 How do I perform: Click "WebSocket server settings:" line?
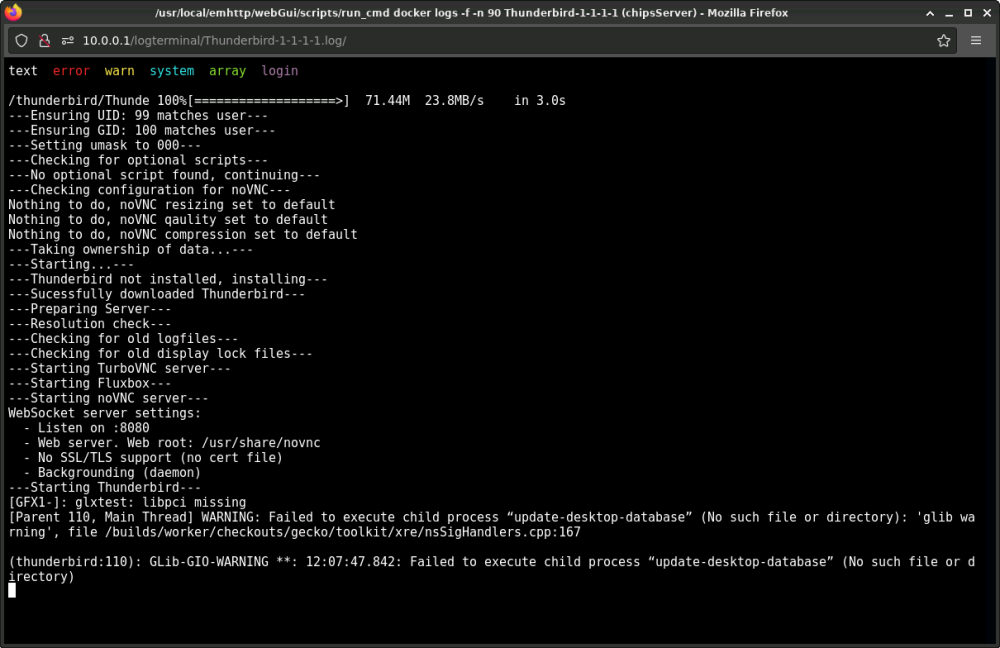[105, 413]
